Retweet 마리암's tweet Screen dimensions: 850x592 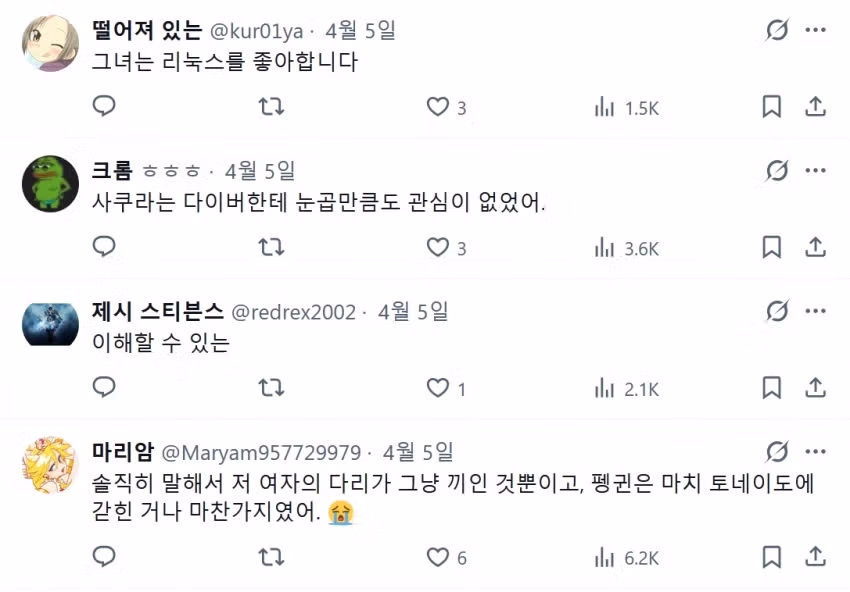coord(272,558)
